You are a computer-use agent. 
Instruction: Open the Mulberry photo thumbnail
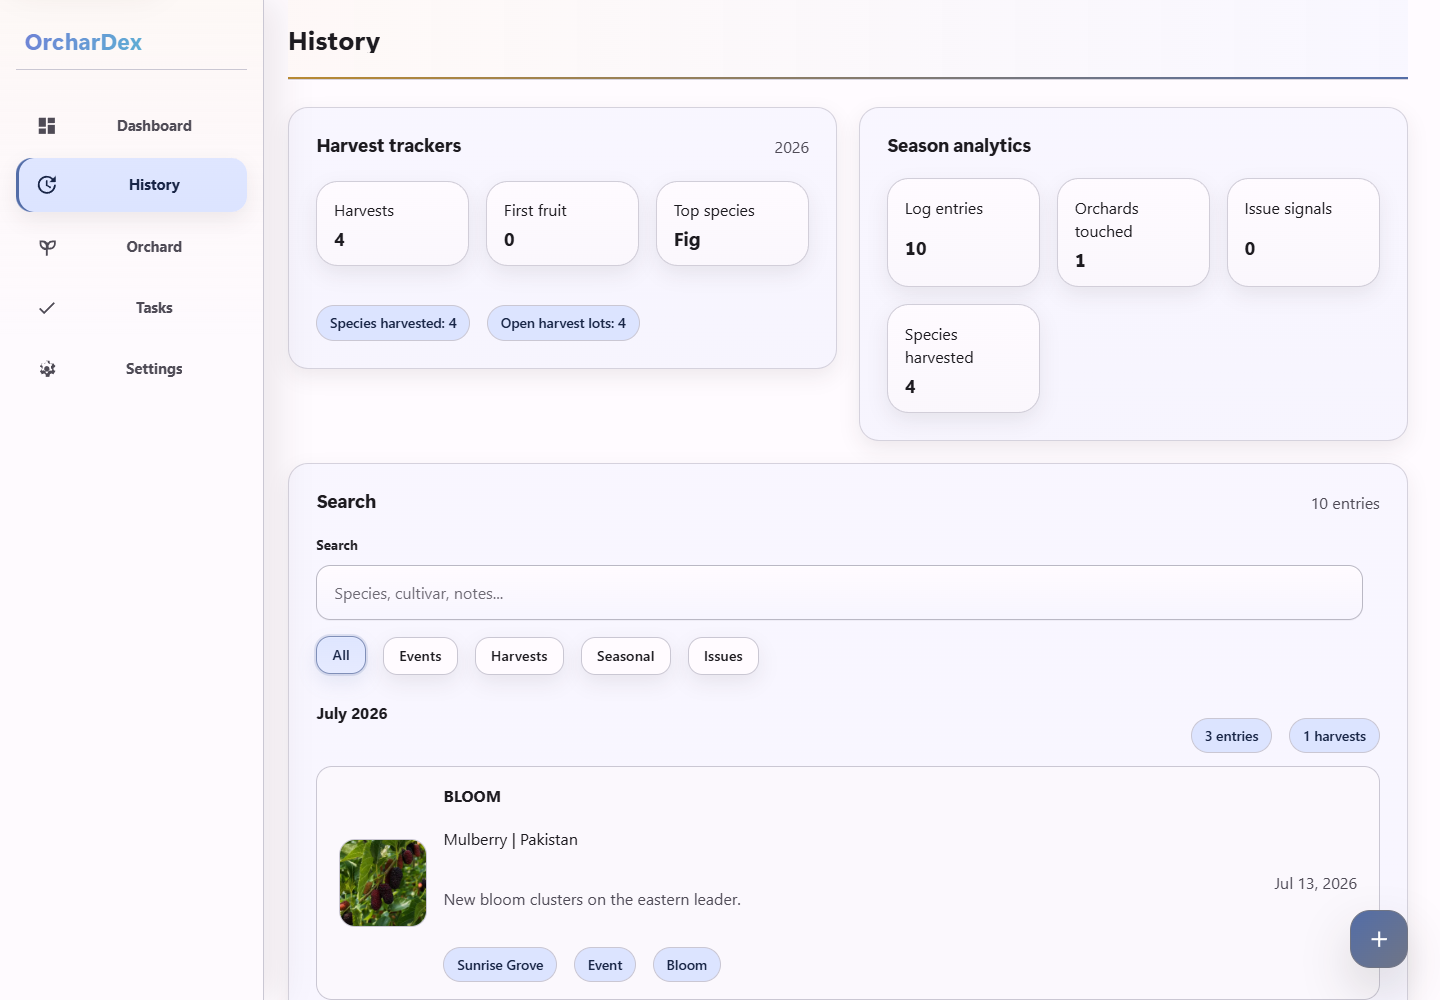tap(383, 883)
